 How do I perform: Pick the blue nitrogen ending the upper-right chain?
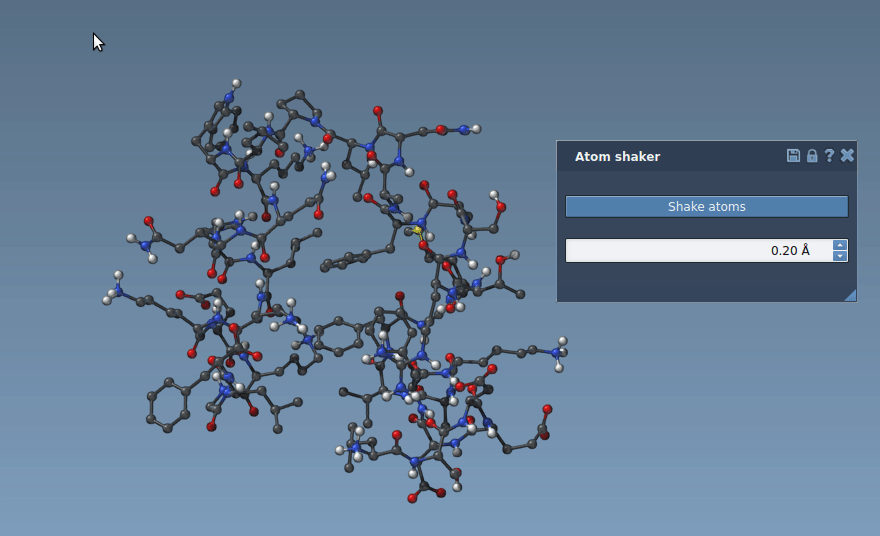(x=462, y=129)
